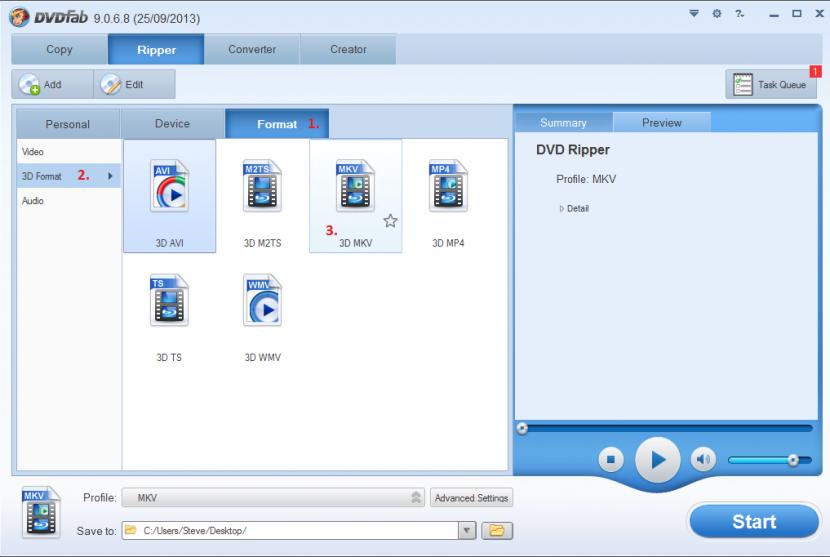This screenshot has width=830, height=557.
Task: Switch to the Ripper tab
Action: tap(156, 49)
